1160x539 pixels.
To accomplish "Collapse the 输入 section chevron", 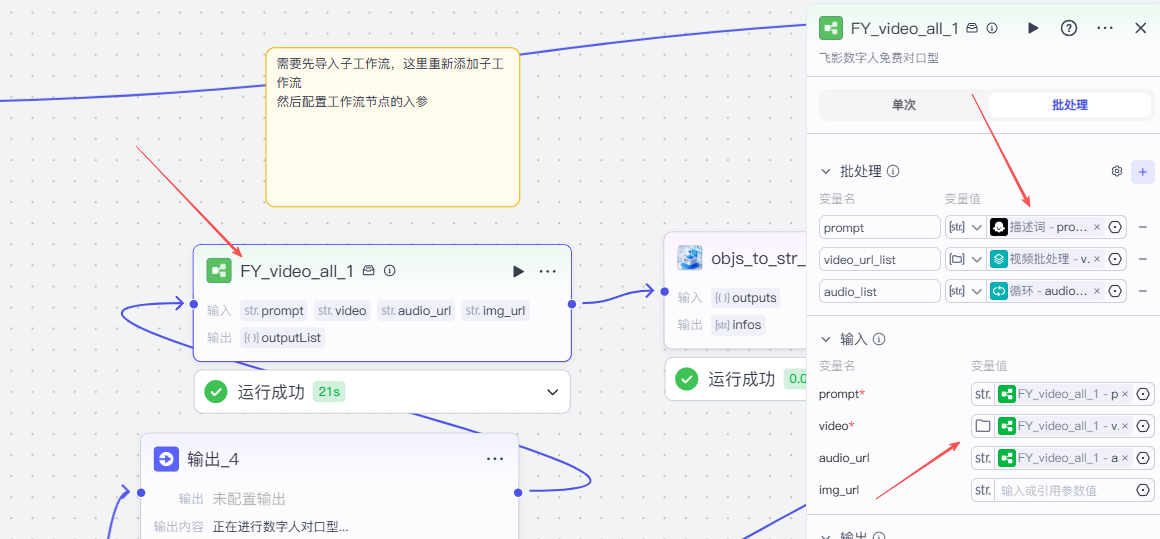I will pyautogui.click(x=826, y=339).
